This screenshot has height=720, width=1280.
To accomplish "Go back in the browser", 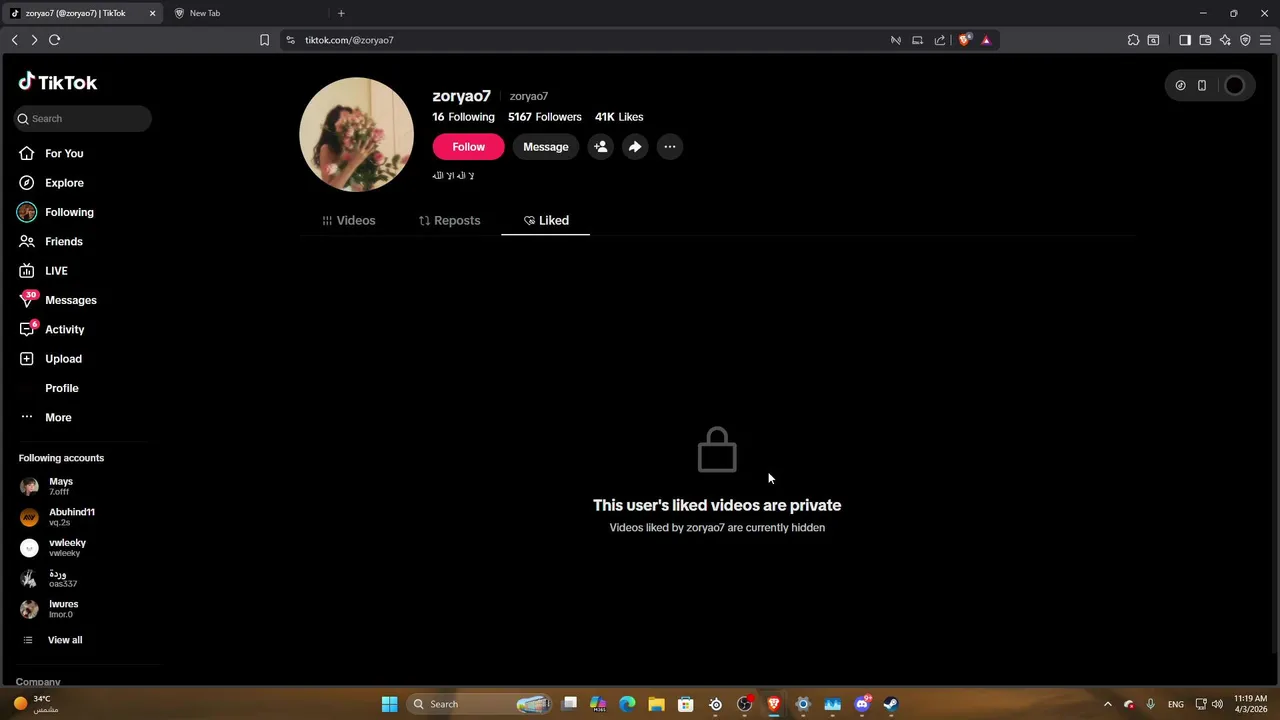I will 14,40.
